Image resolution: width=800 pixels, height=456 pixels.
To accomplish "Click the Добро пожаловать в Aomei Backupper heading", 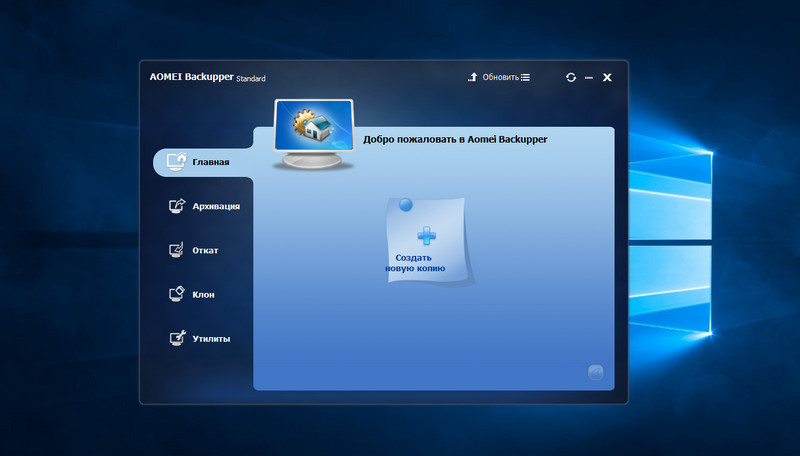I will coord(455,139).
